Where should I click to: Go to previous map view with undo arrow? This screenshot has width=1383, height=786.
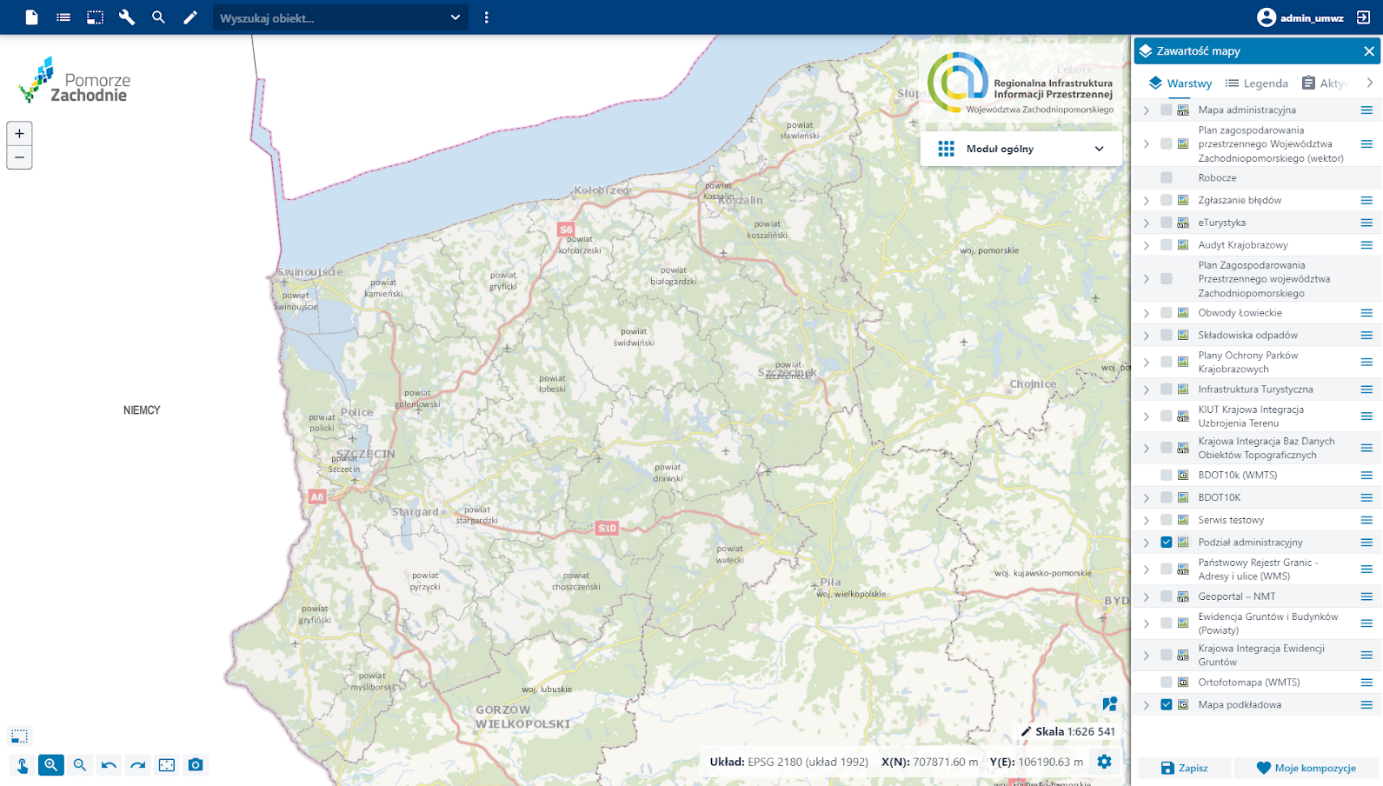coord(109,765)
